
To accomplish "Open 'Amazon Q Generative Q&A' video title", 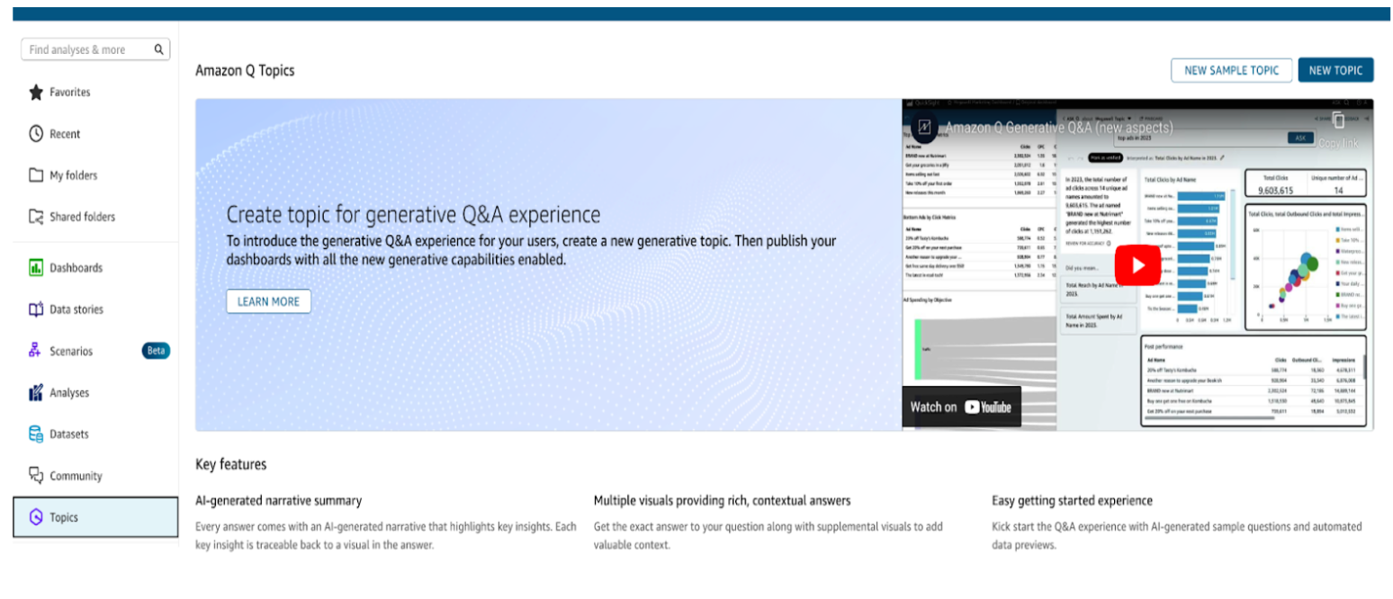I will point(1060,128).
